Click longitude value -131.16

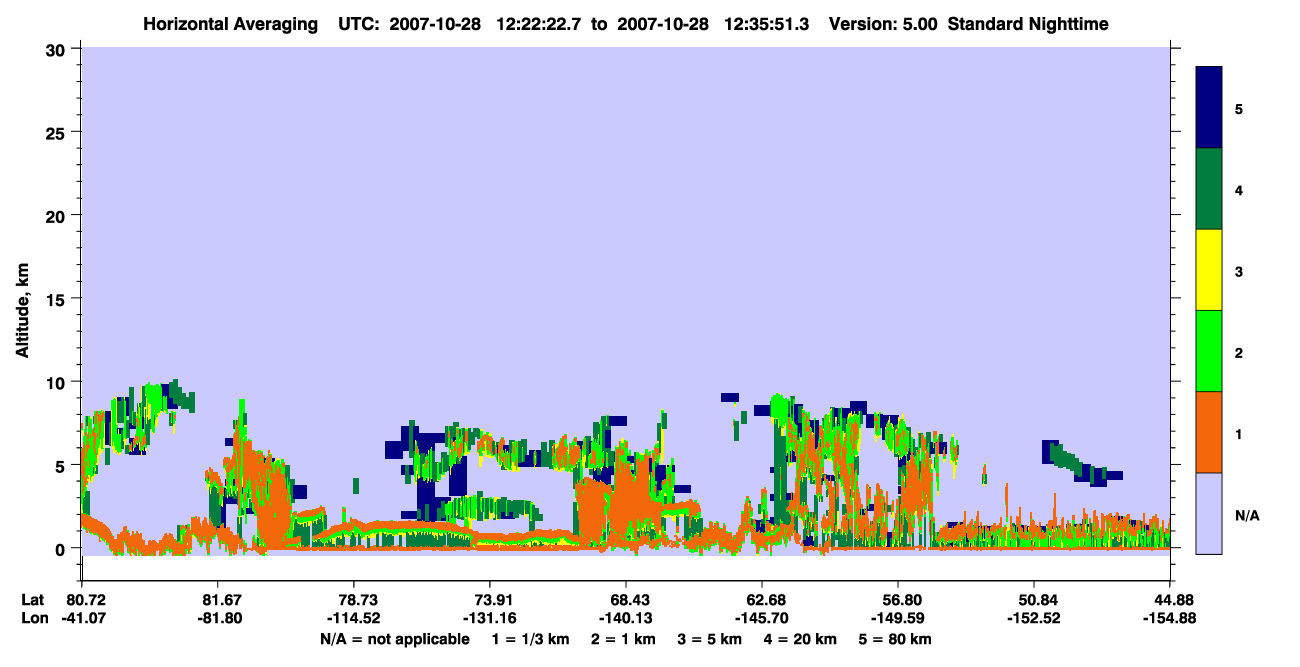pyautogui.click(x=490, y=618)
